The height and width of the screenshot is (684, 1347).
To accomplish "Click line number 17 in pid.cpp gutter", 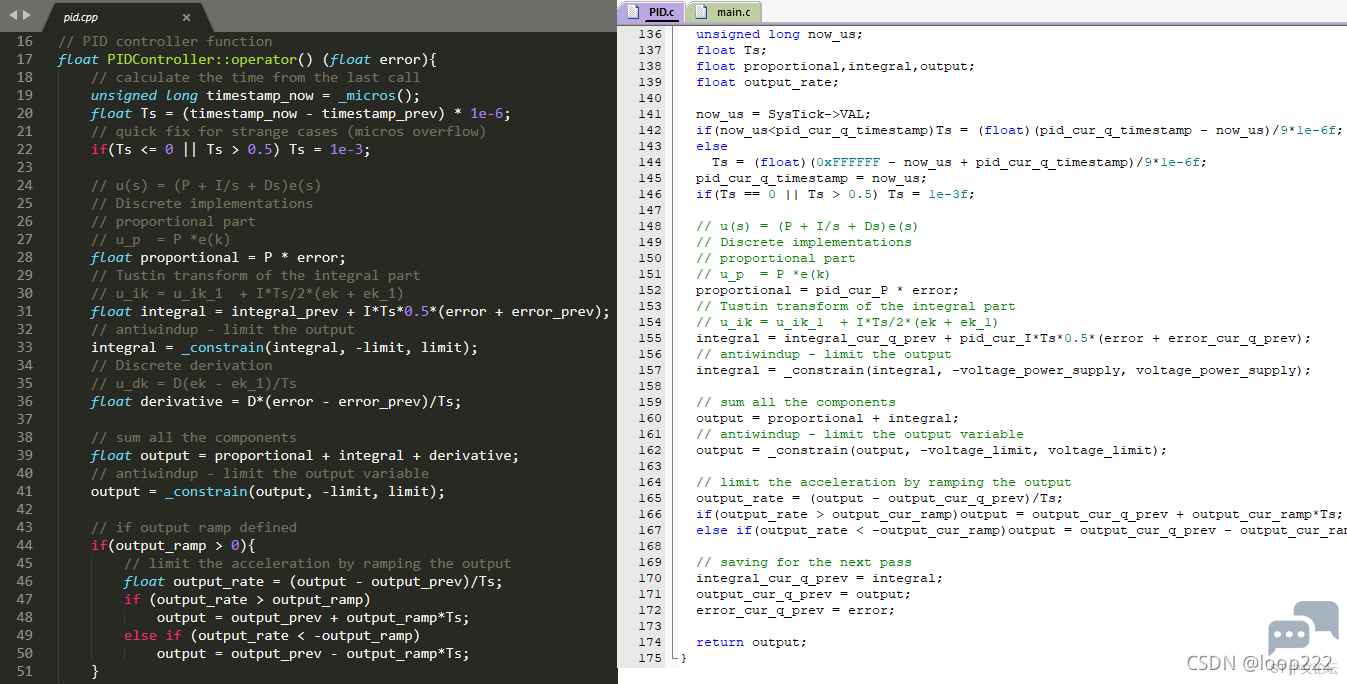I will pyautogui.click(x=24, y=59).
